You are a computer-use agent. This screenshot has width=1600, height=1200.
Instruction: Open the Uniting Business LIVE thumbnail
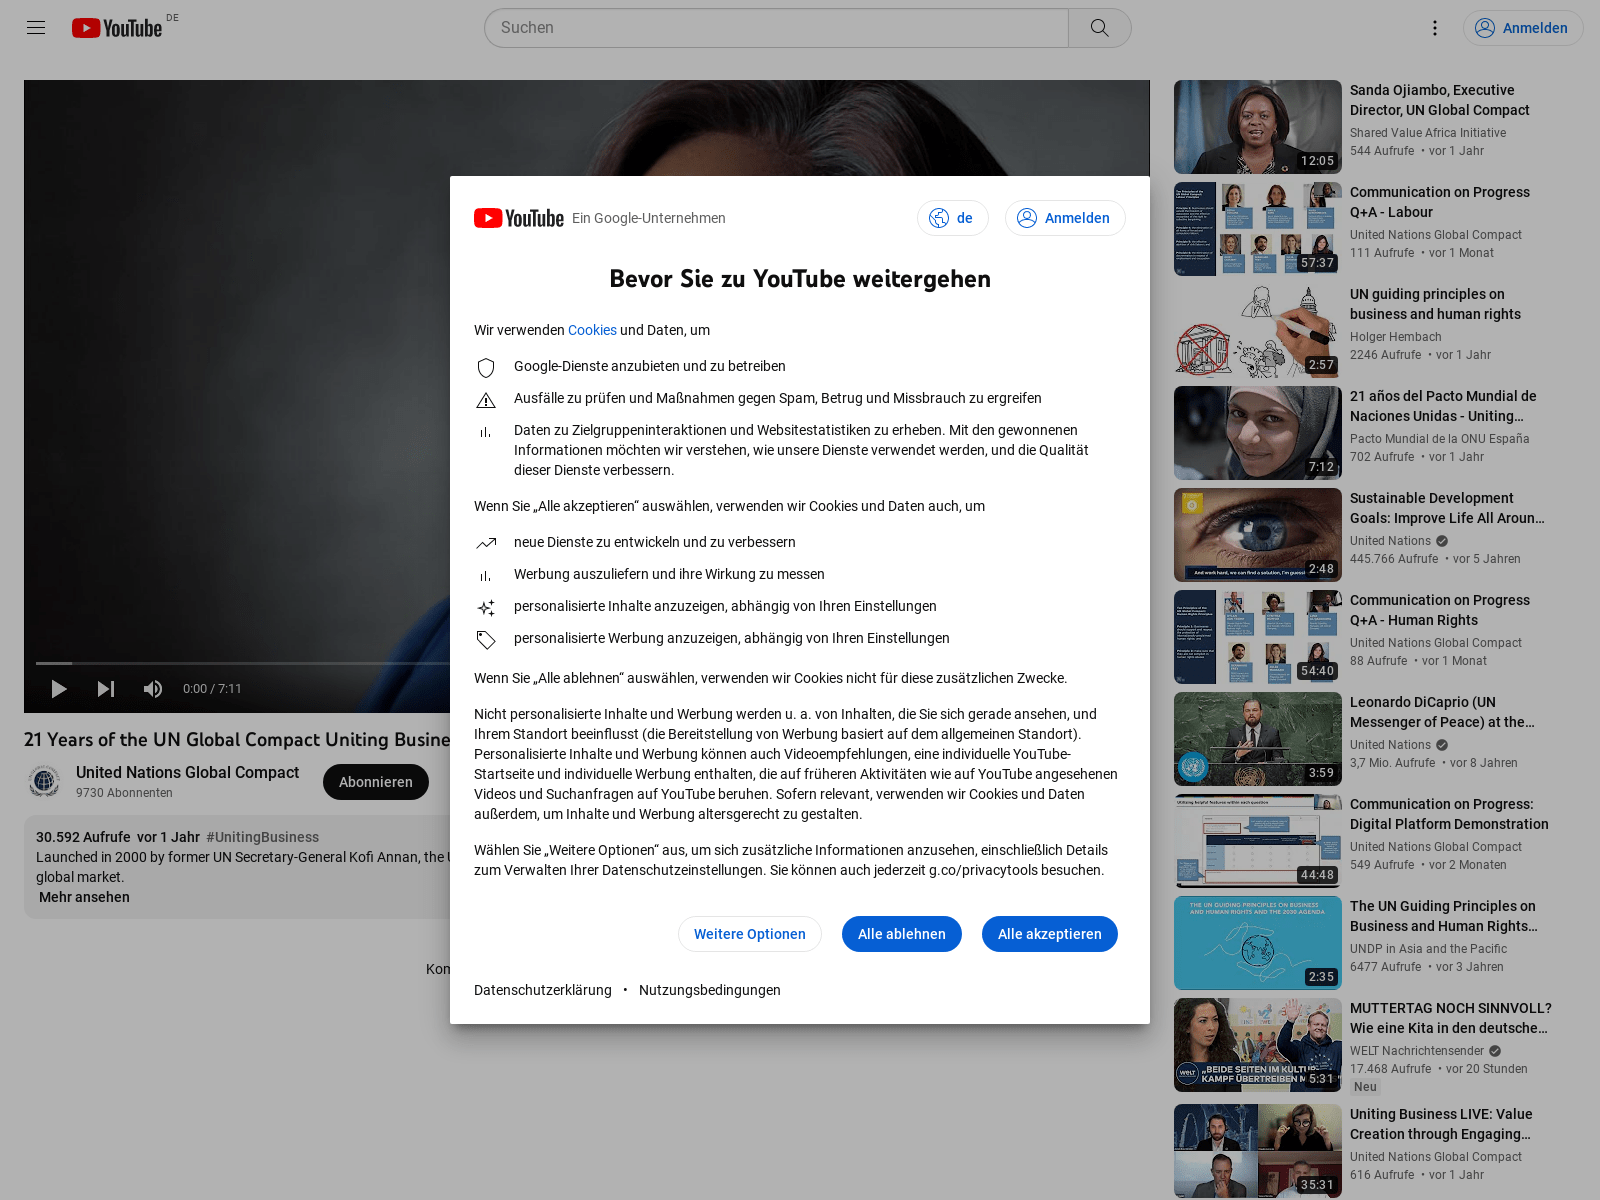(x=1258, y=1151)
